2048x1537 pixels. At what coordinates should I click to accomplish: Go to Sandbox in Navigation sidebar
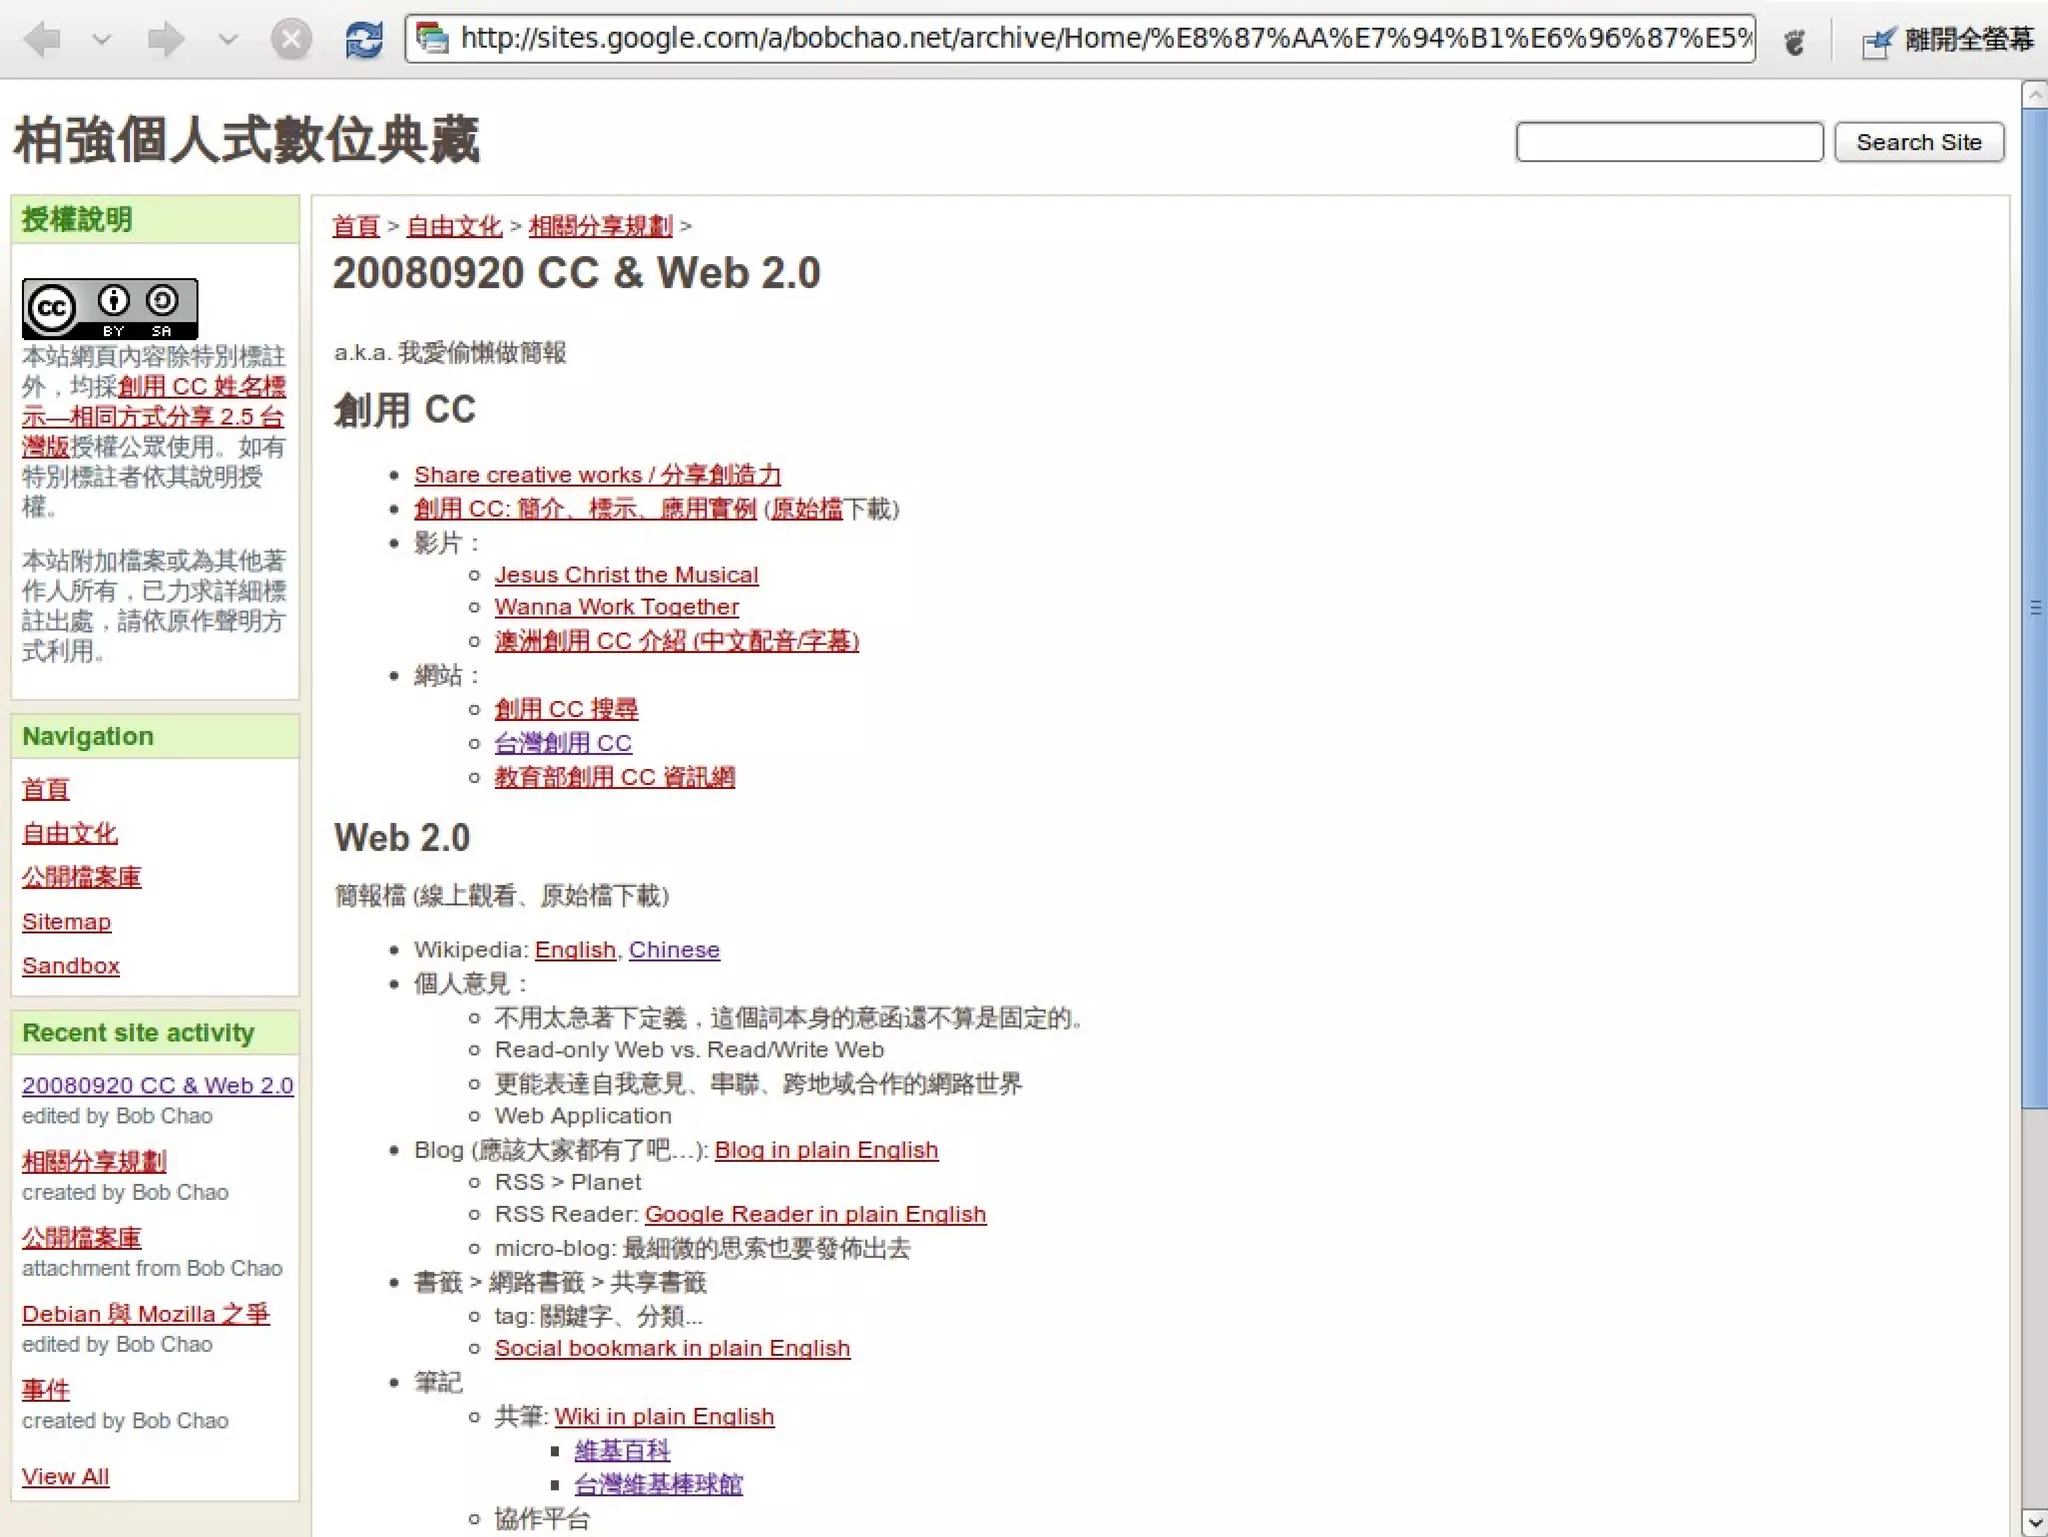[71, 966]
